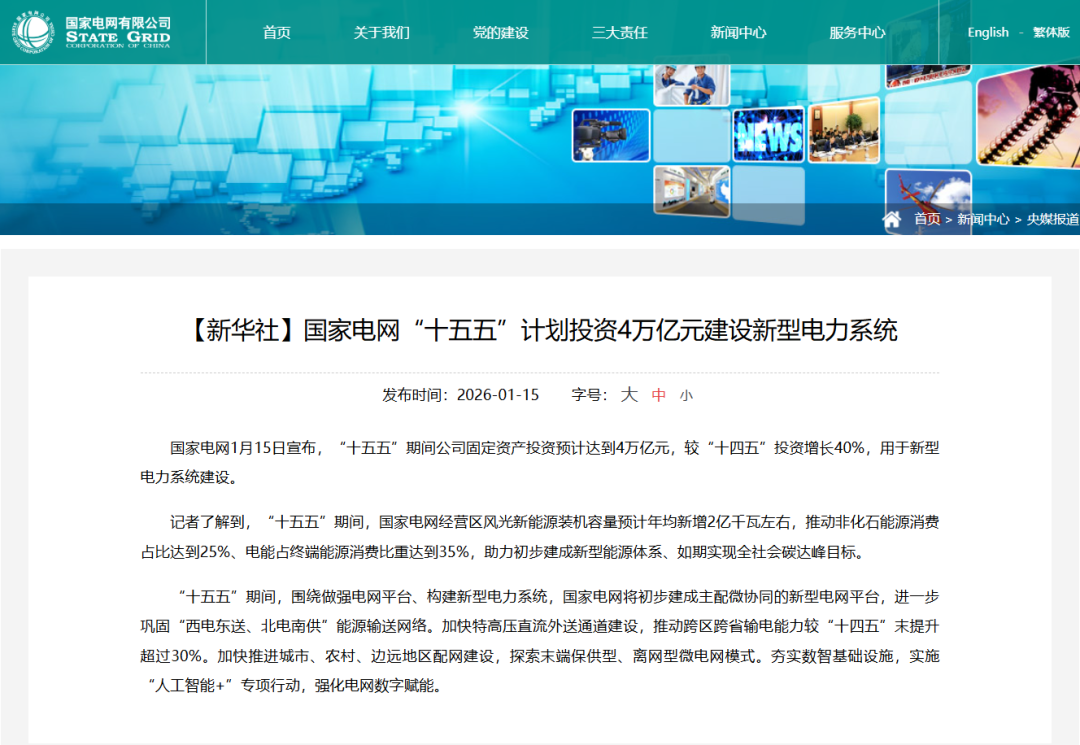The width and height of the screenshot is (1080, 745).
Task: Select 服务中心 in the navigation bar
Action: [x=857, y=32]
